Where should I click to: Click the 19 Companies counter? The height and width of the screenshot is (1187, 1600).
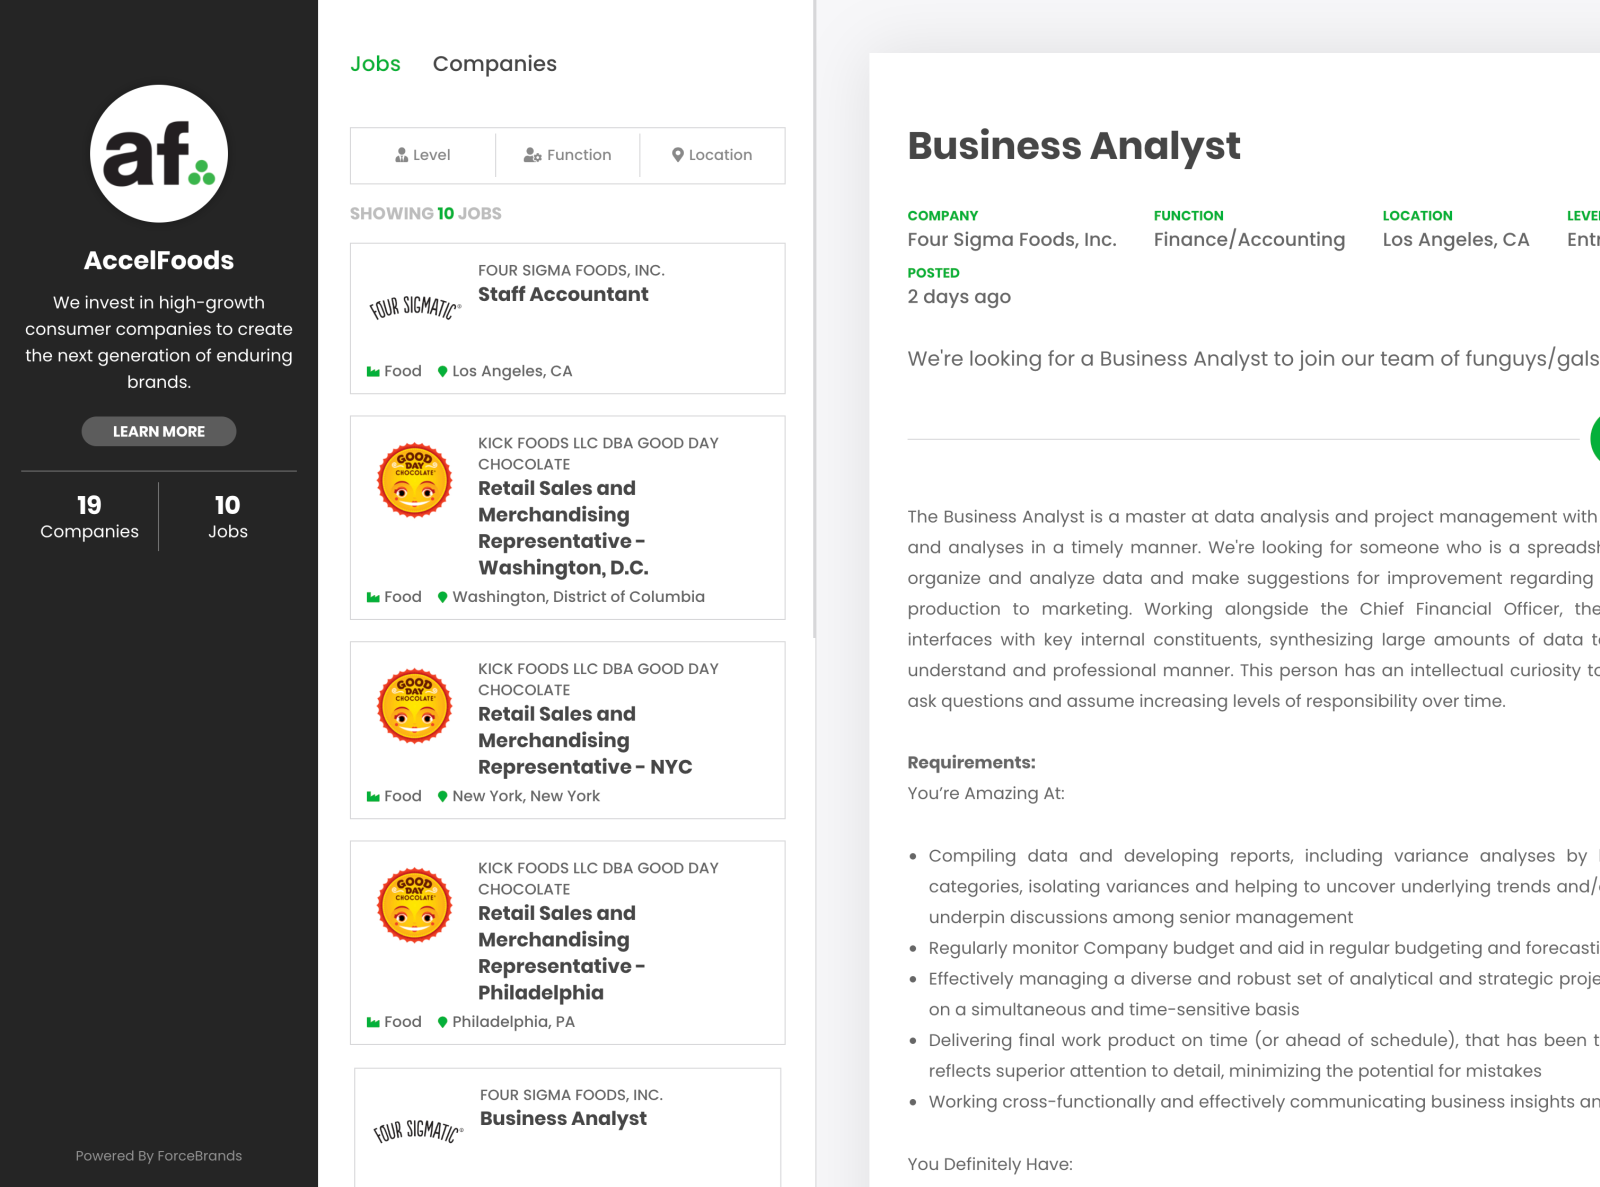pos(89,517)
